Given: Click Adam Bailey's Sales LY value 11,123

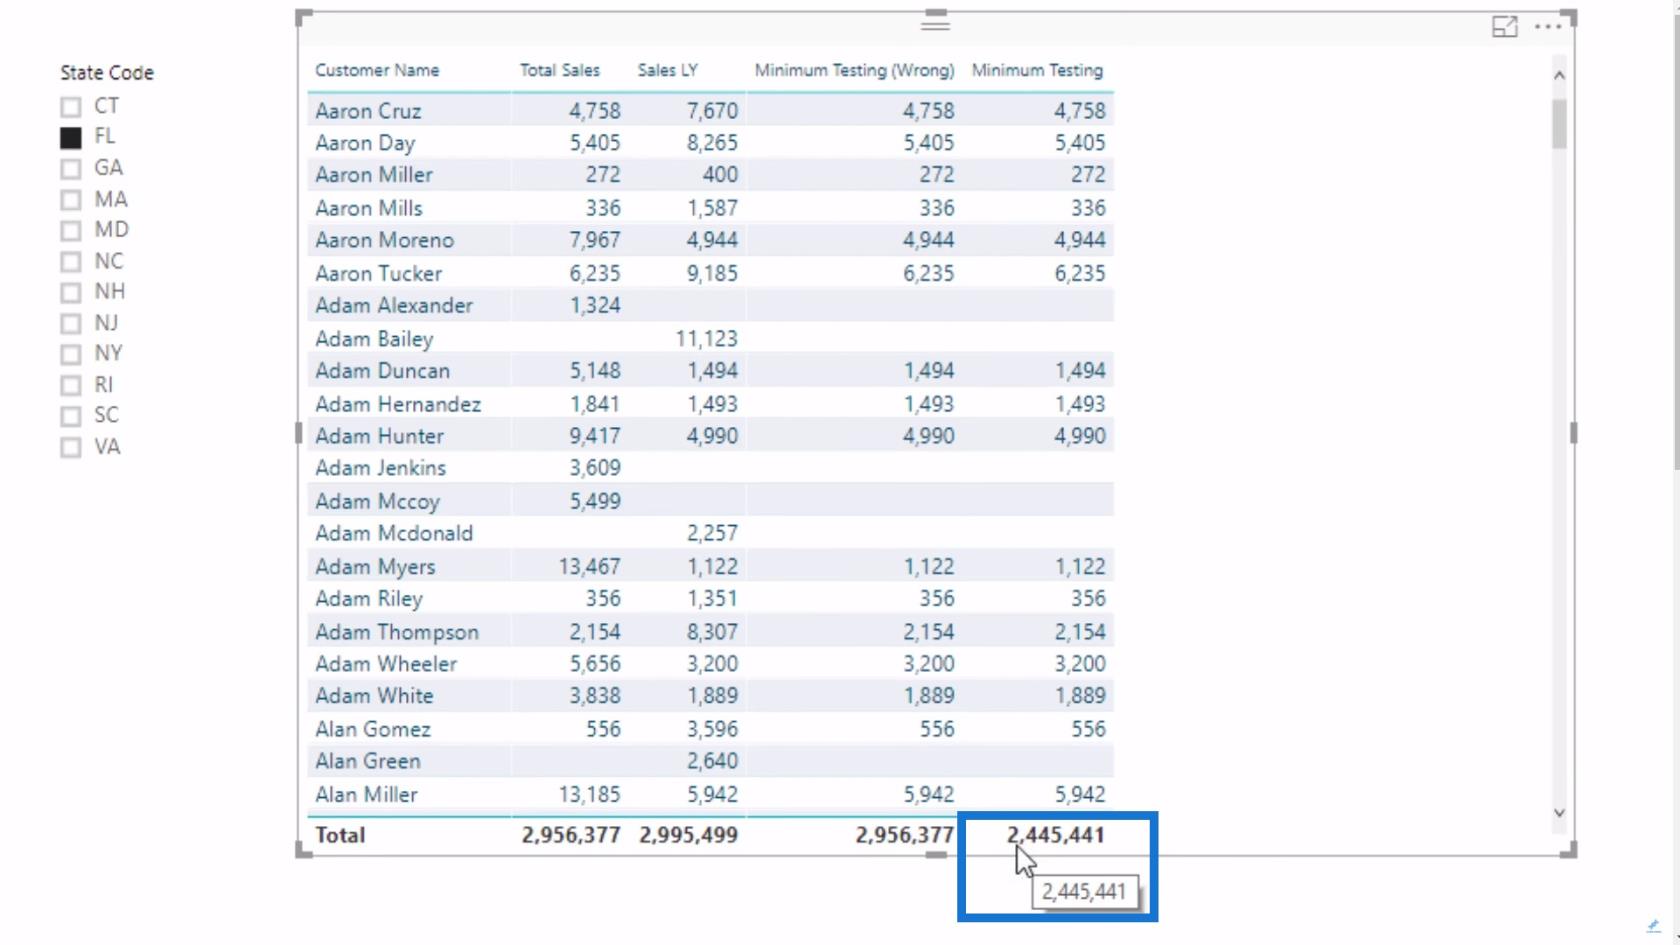Looking at the screenshot, I should tap(706, 339).
